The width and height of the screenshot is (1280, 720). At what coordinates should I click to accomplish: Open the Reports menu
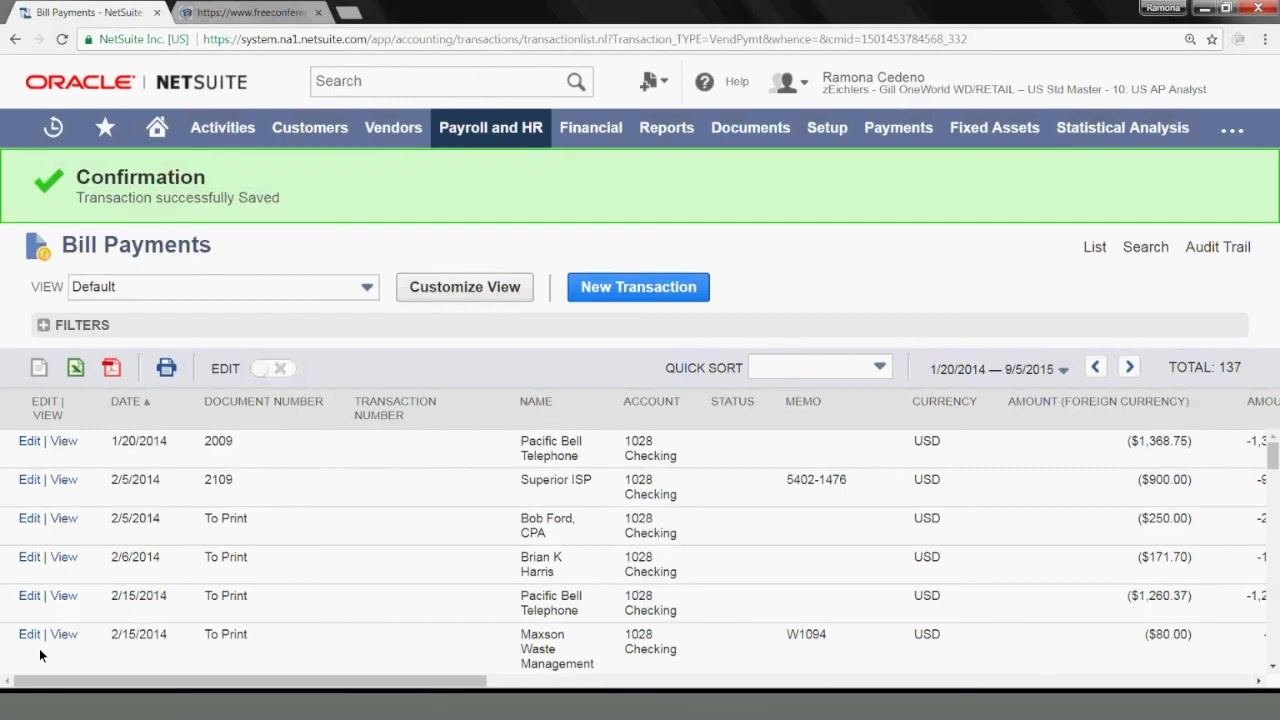[x=666, y=128]
